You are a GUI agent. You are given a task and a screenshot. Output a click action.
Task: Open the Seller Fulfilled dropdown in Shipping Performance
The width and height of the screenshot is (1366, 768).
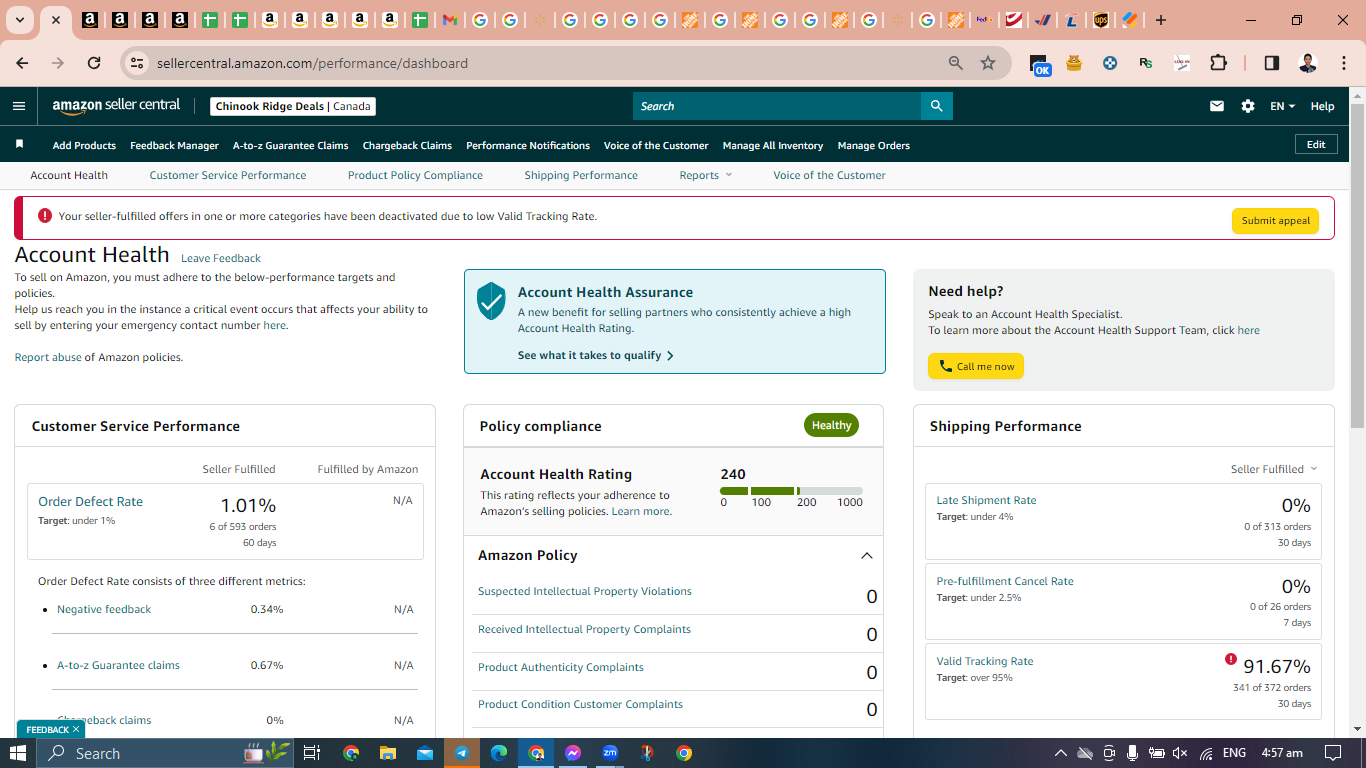point(1274,469)
